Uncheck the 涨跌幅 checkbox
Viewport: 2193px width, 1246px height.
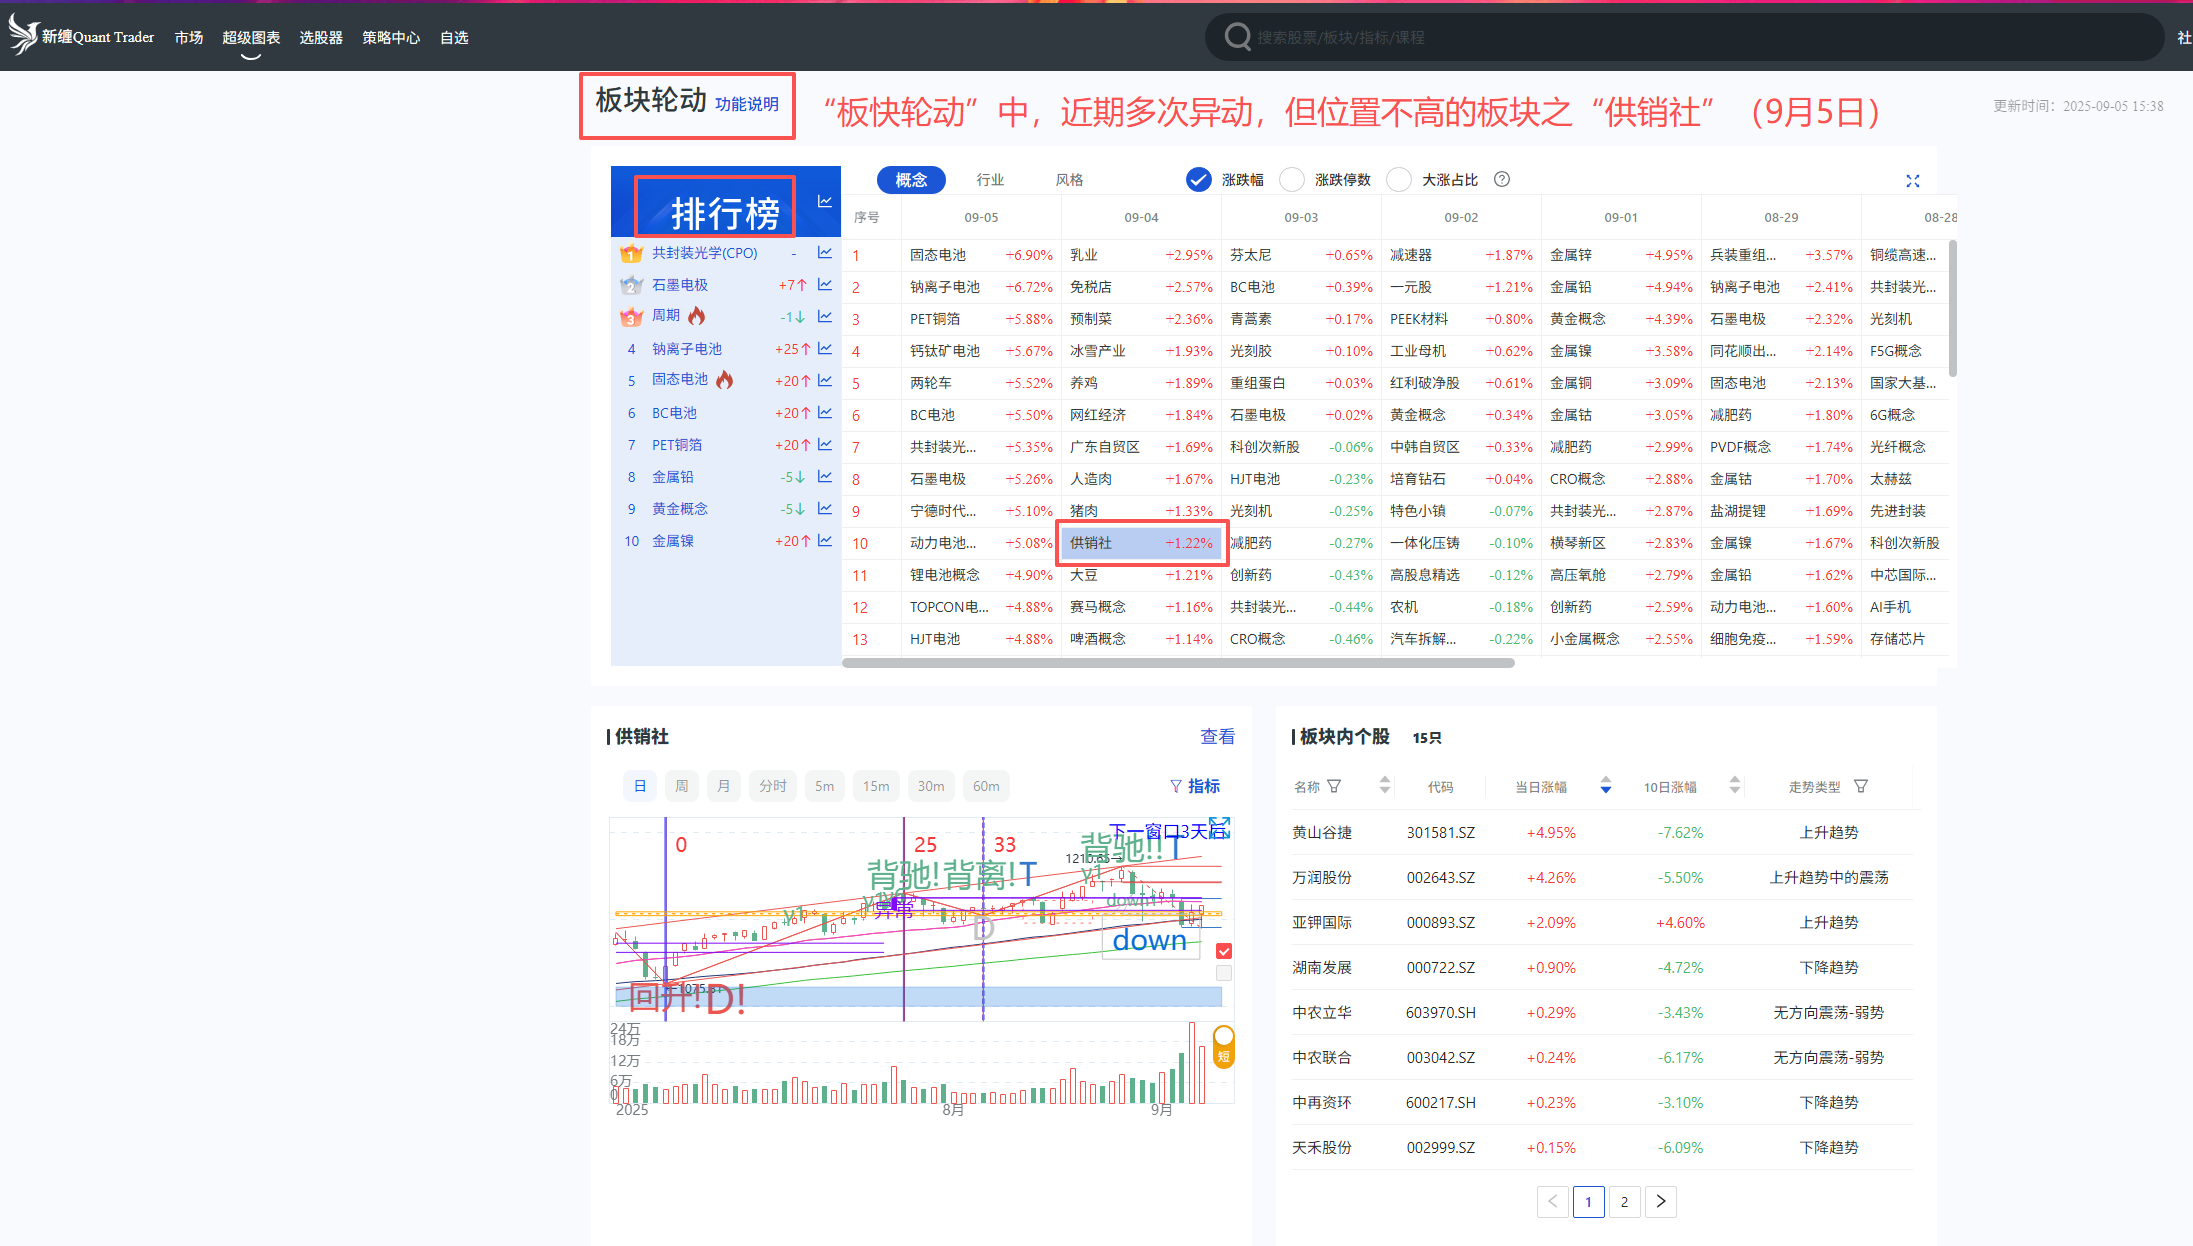[x=1198, y=180]
